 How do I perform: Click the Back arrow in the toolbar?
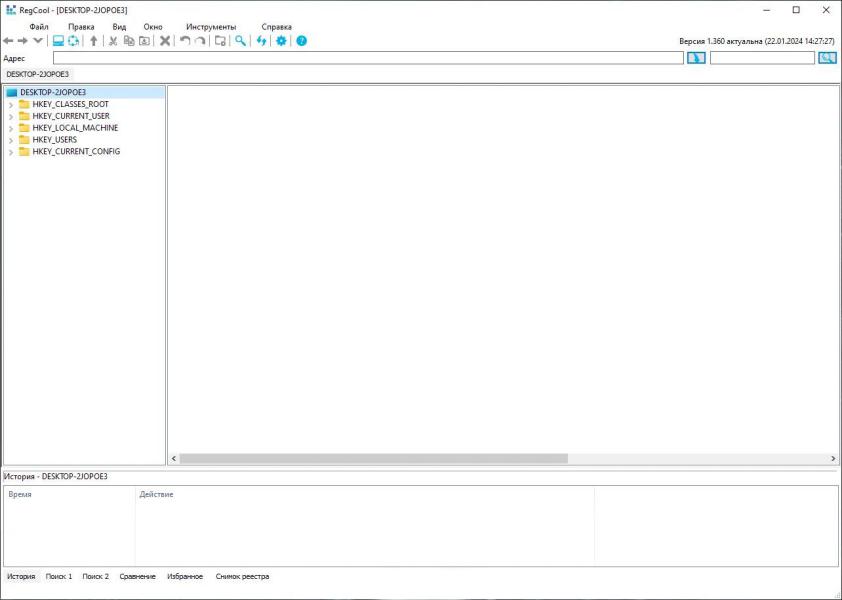(8, 41)
